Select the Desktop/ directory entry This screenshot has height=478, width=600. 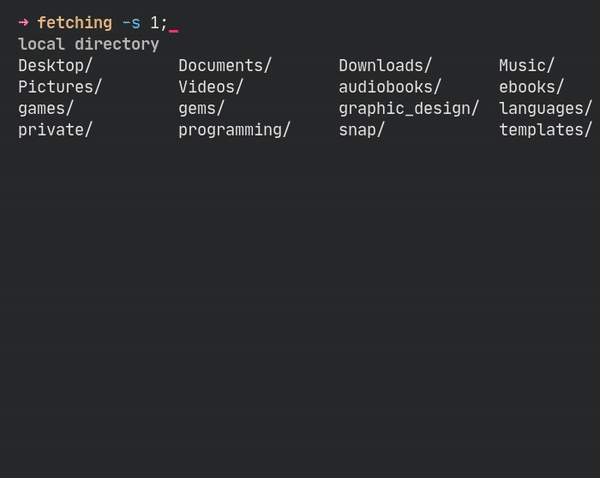tap(55, 66)
